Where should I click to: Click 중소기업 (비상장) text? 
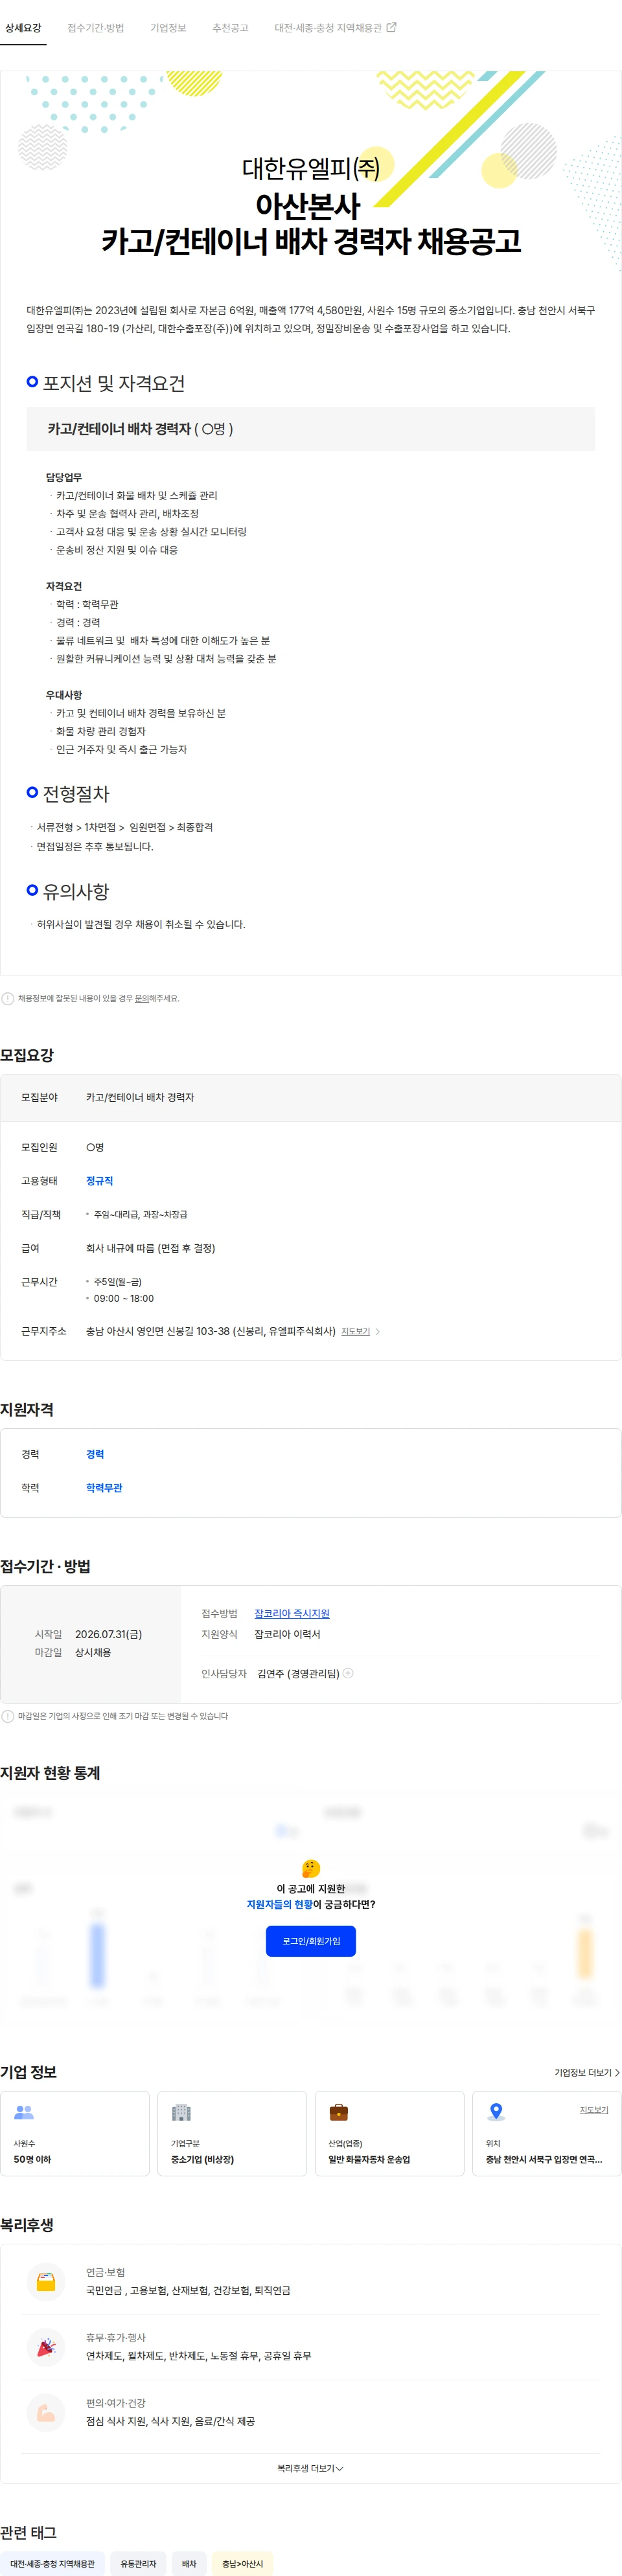202,2159
